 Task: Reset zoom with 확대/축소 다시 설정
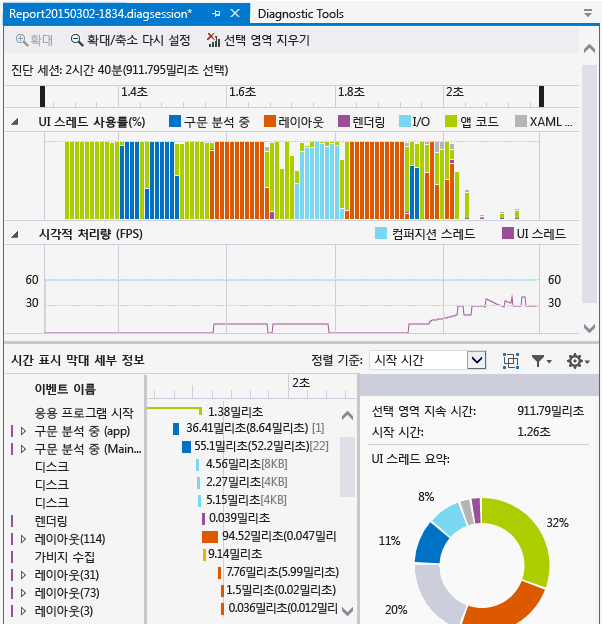pos(131,40)
